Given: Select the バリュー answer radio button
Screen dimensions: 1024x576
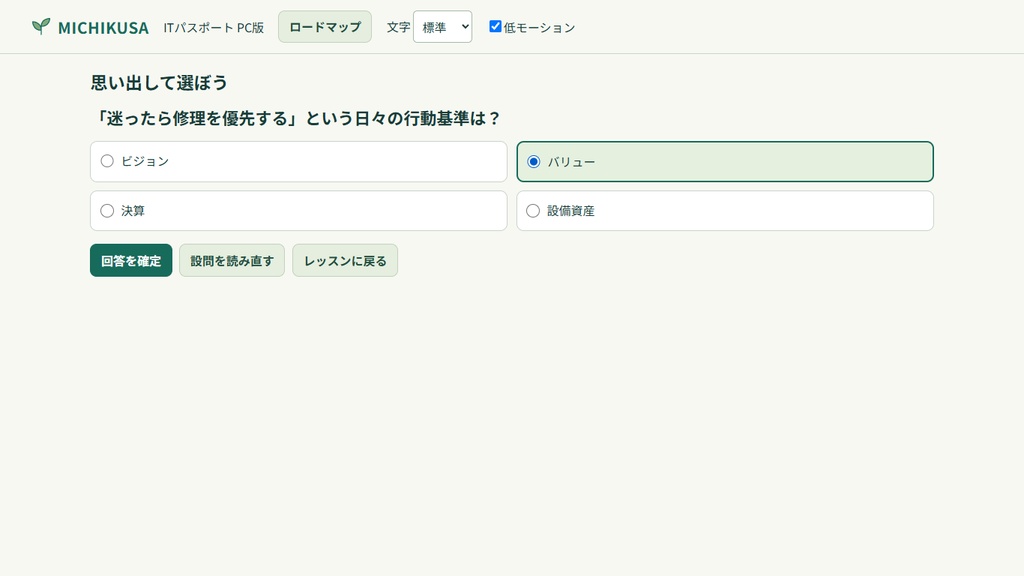Looking at the screenshot, I should click(534, 161).
